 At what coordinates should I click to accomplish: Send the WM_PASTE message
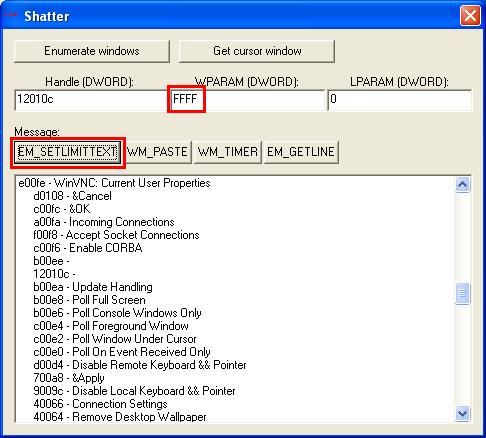[157, 152]
